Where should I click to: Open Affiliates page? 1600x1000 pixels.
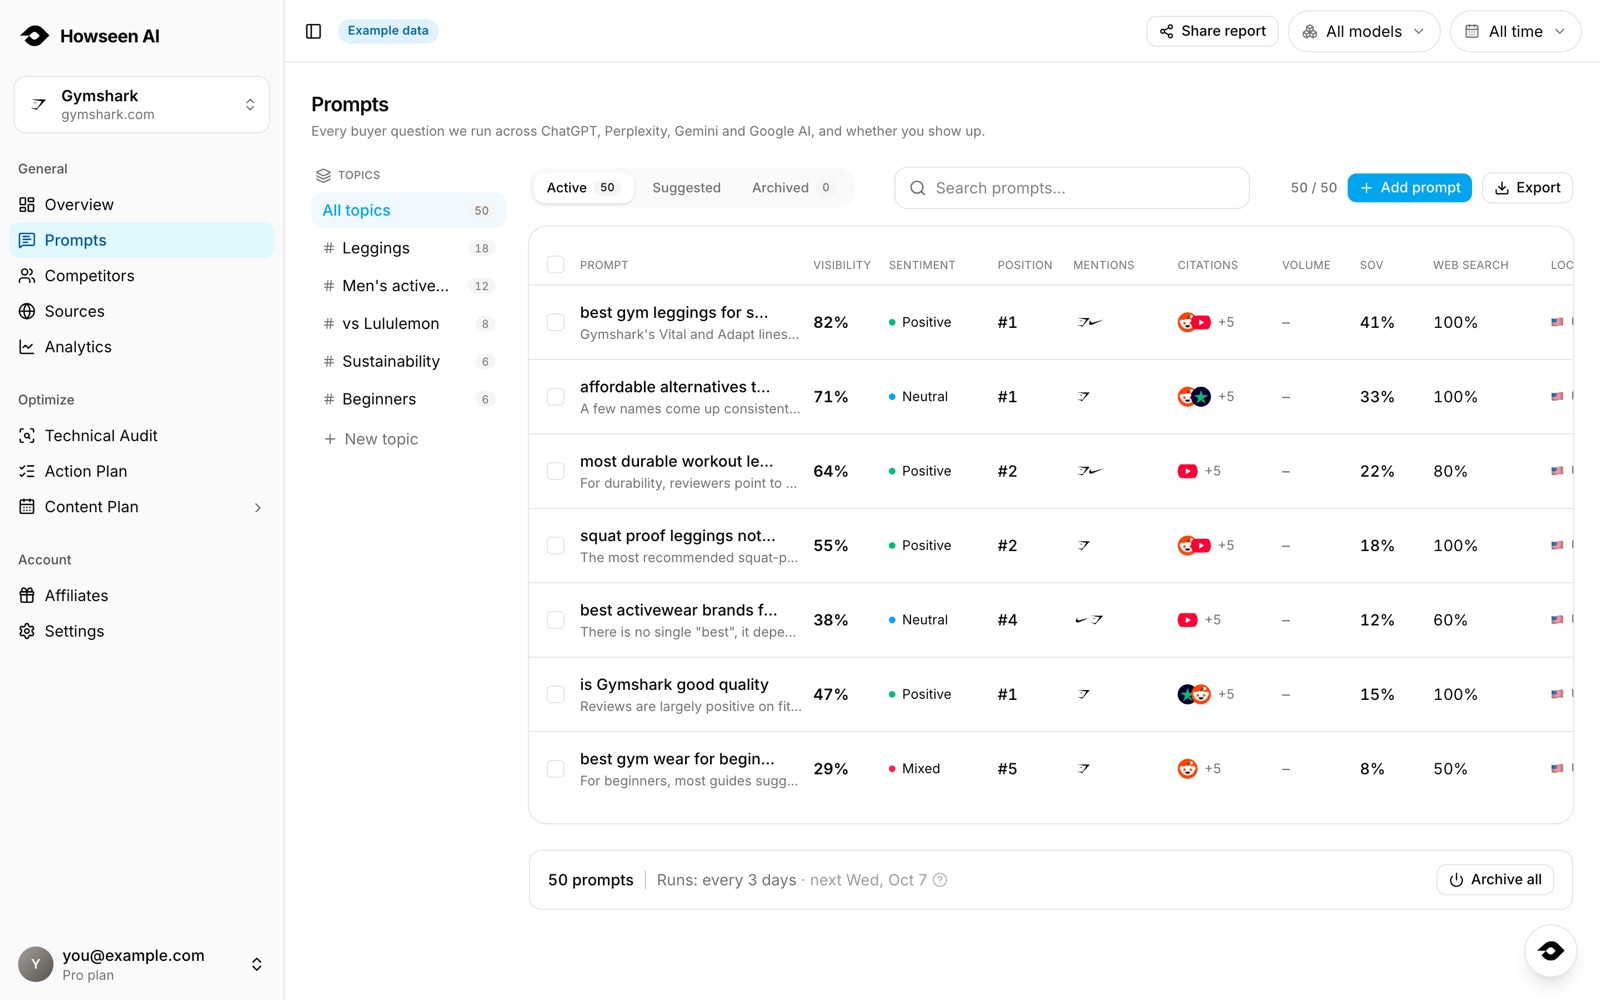click(142, 596)
